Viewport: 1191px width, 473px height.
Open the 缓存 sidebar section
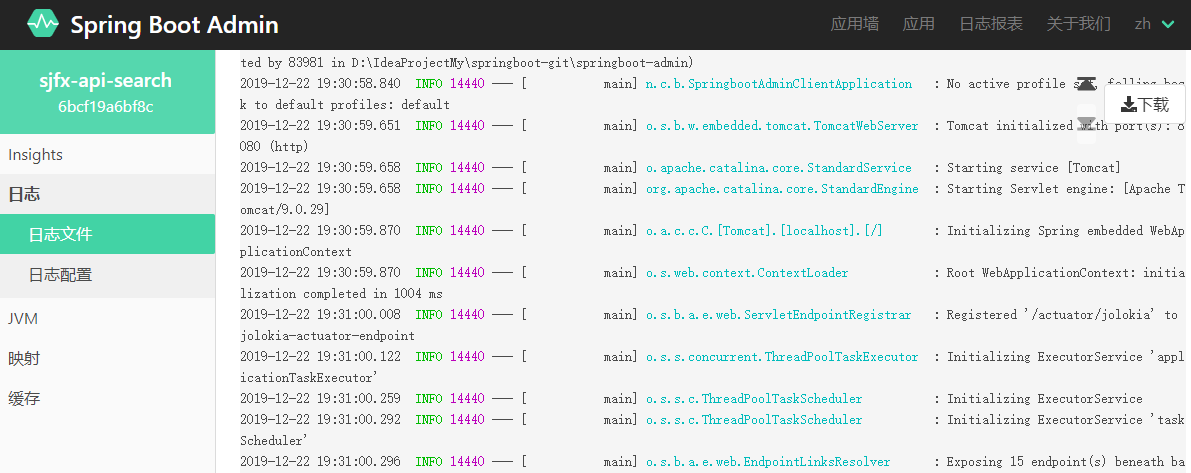pos(107,398)
